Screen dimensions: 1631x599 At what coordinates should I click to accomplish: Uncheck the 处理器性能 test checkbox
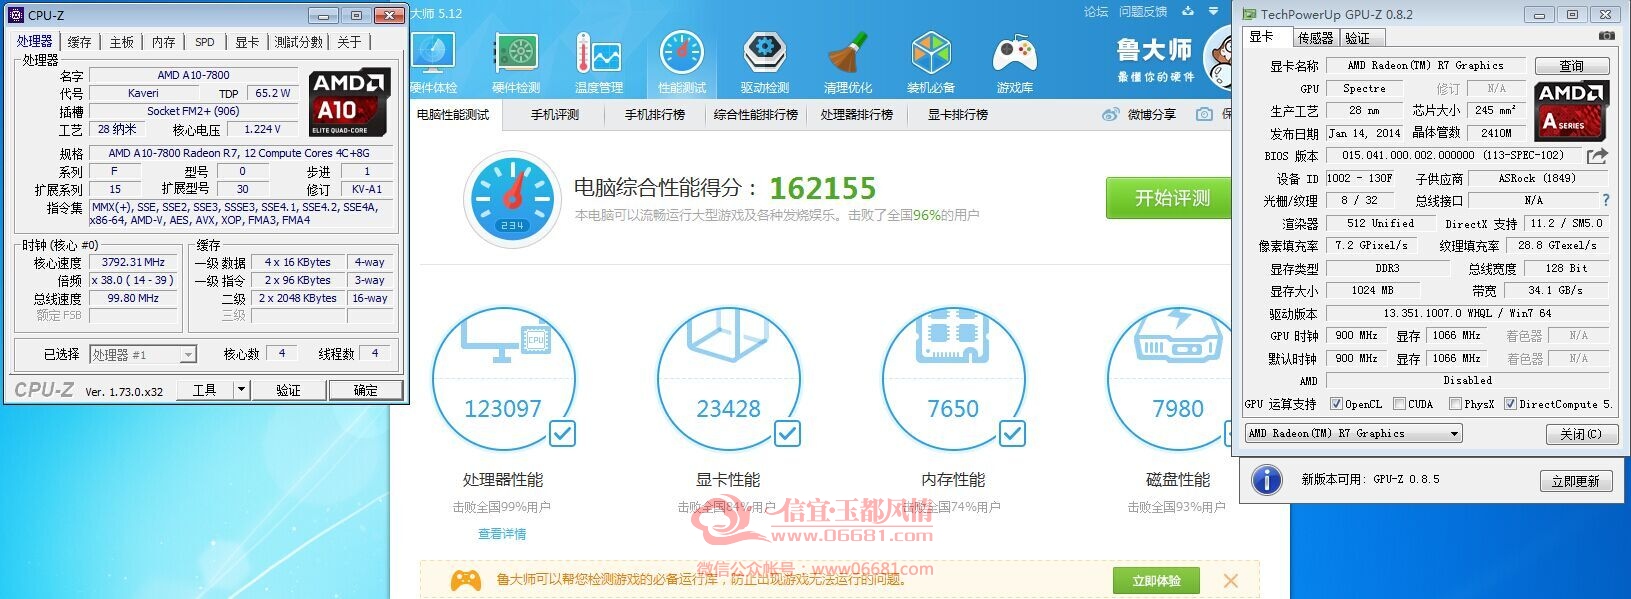(562, 433)
